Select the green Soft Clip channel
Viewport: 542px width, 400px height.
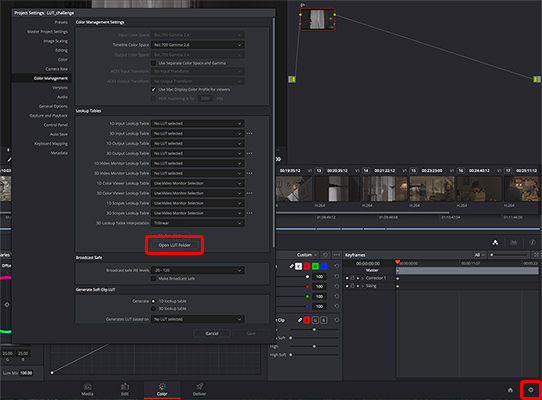coord(315,320)
